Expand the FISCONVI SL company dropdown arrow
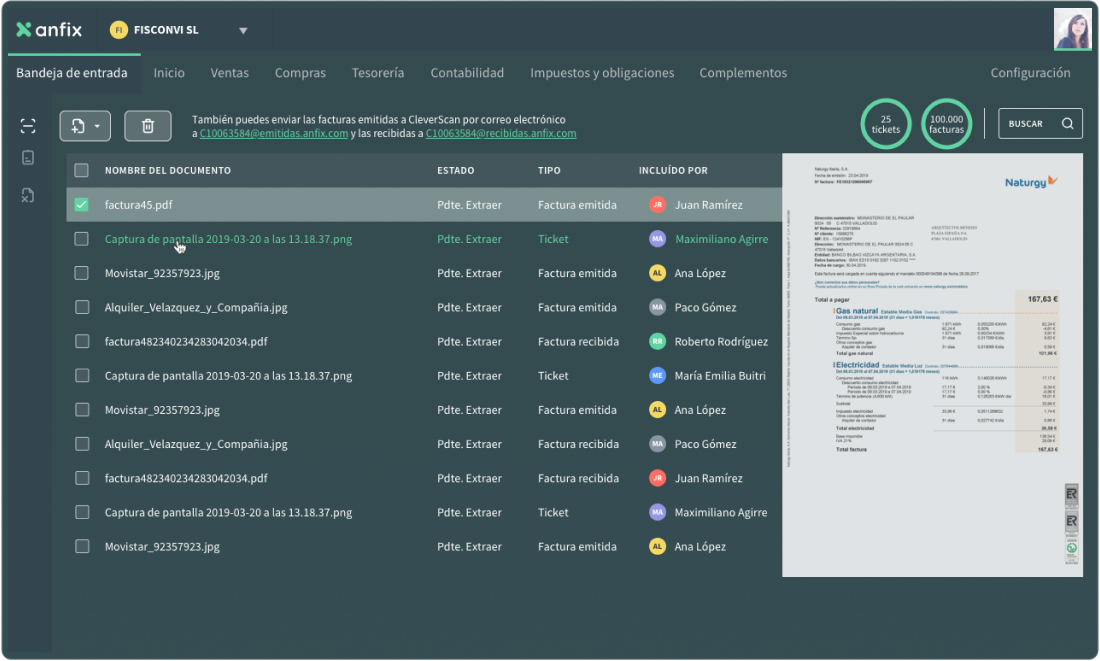This screenshot has width=1100, height=661. click(243, 30)
